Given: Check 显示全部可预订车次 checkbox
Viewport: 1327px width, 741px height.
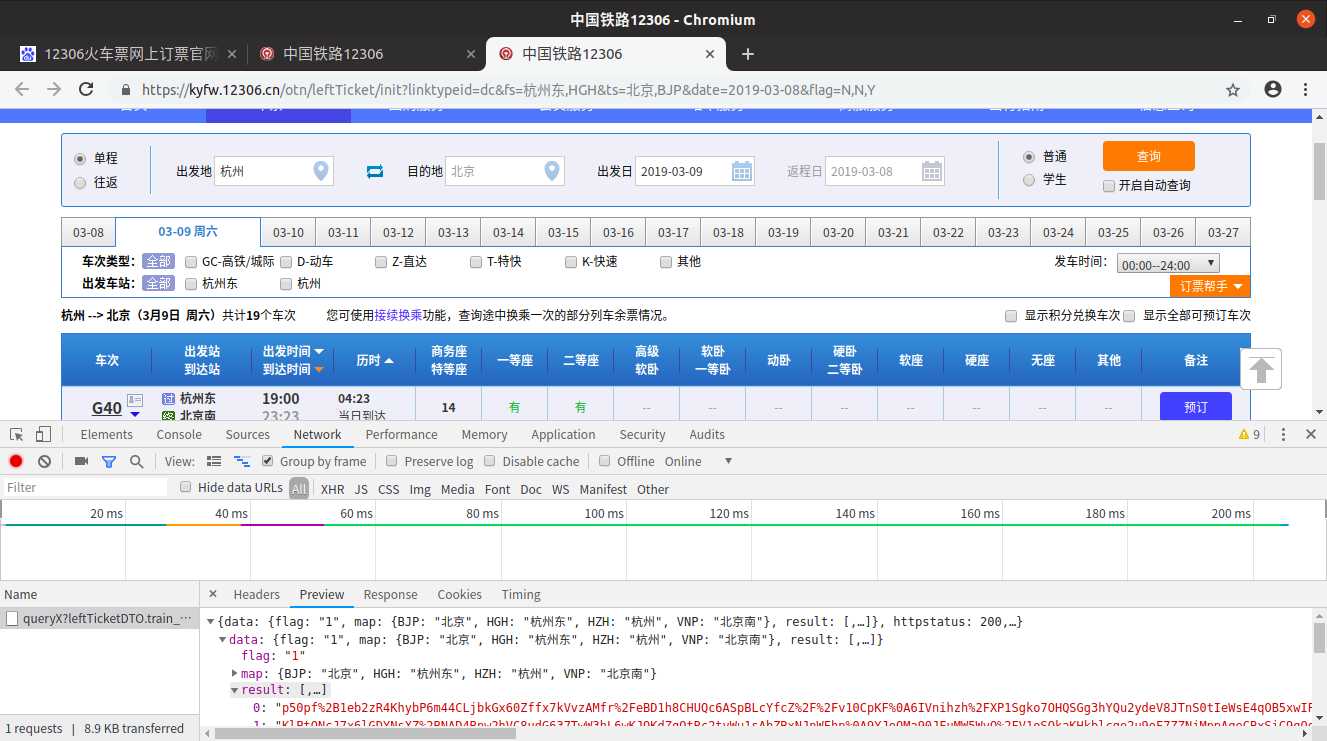Looking at the screenshot, I should 1129,316.
